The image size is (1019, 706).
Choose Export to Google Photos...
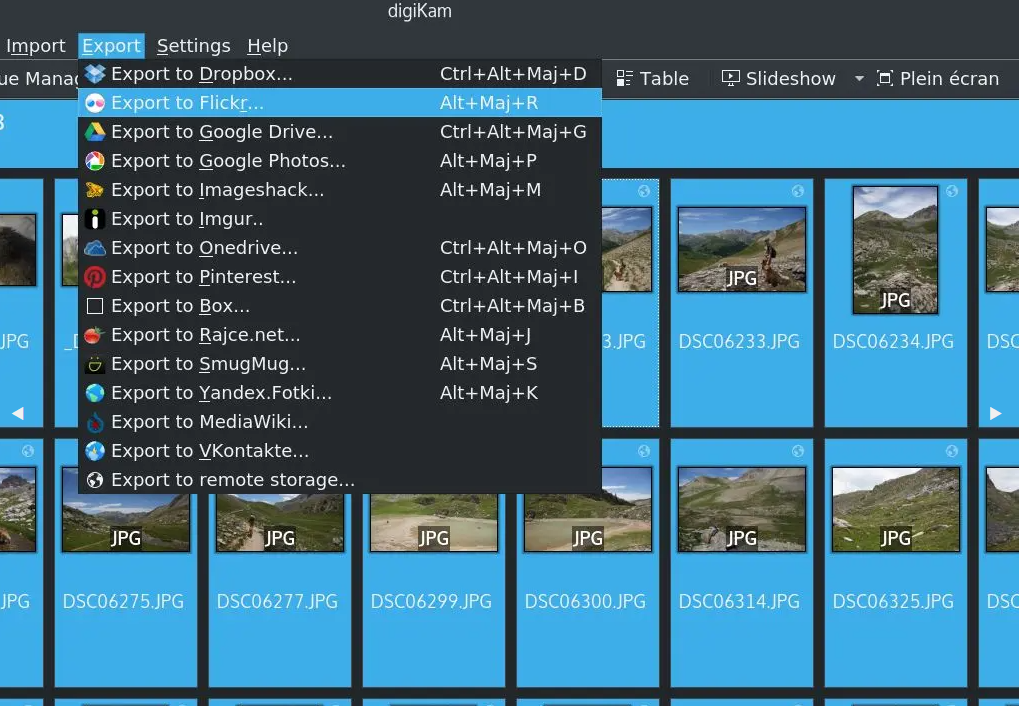click(x=340, y=161)
